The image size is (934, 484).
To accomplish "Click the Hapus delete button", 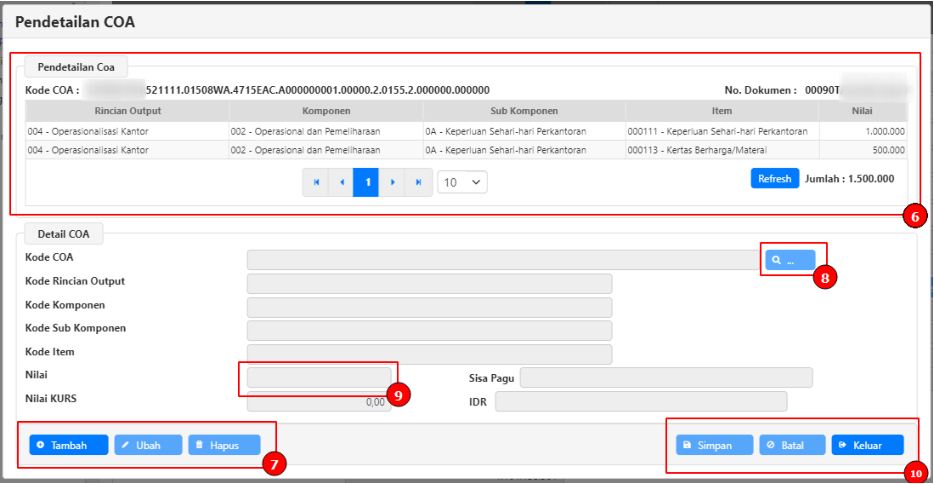I will point(224,445).
